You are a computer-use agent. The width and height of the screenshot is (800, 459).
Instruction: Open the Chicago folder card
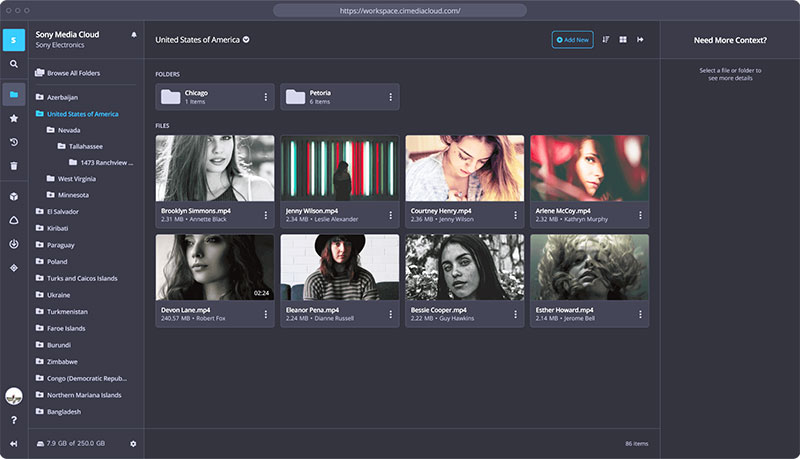[x=215, y=97]
